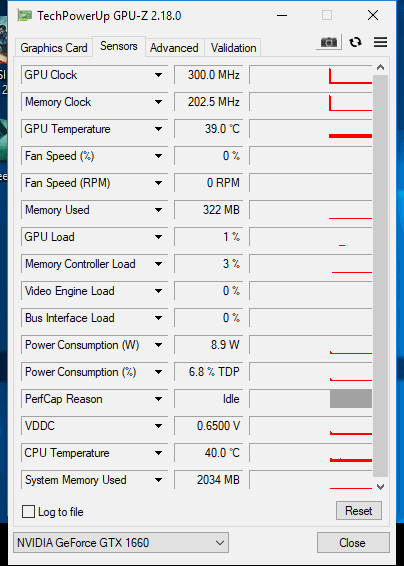Click the Memory Clock history graph
Image resolution: width=404 pixels, height=566 pixels.
click(x=311, y=102)
